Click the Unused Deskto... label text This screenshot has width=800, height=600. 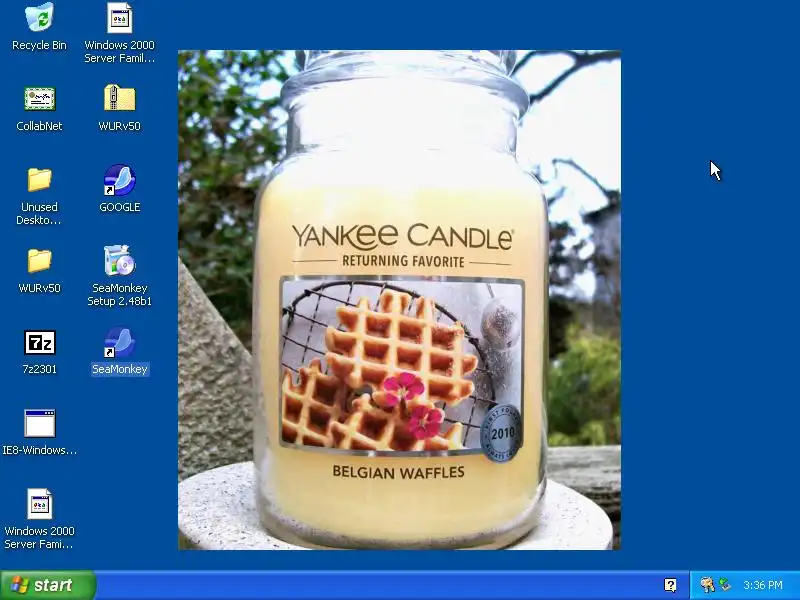pos(39,213)
